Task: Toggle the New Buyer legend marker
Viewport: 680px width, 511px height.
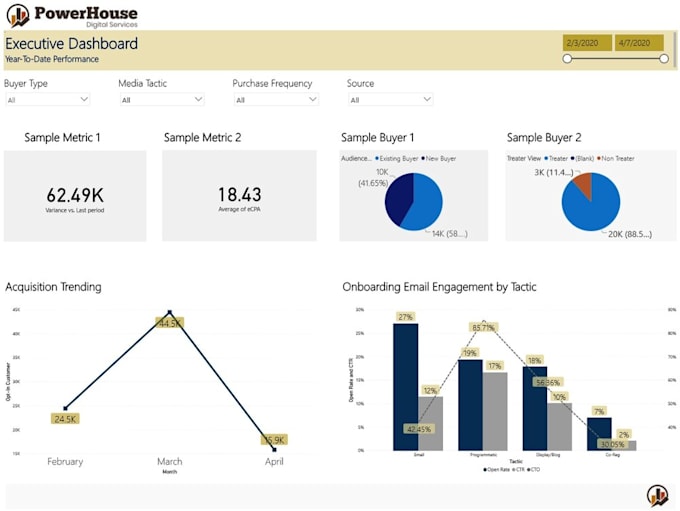Action: pos(423,159)
